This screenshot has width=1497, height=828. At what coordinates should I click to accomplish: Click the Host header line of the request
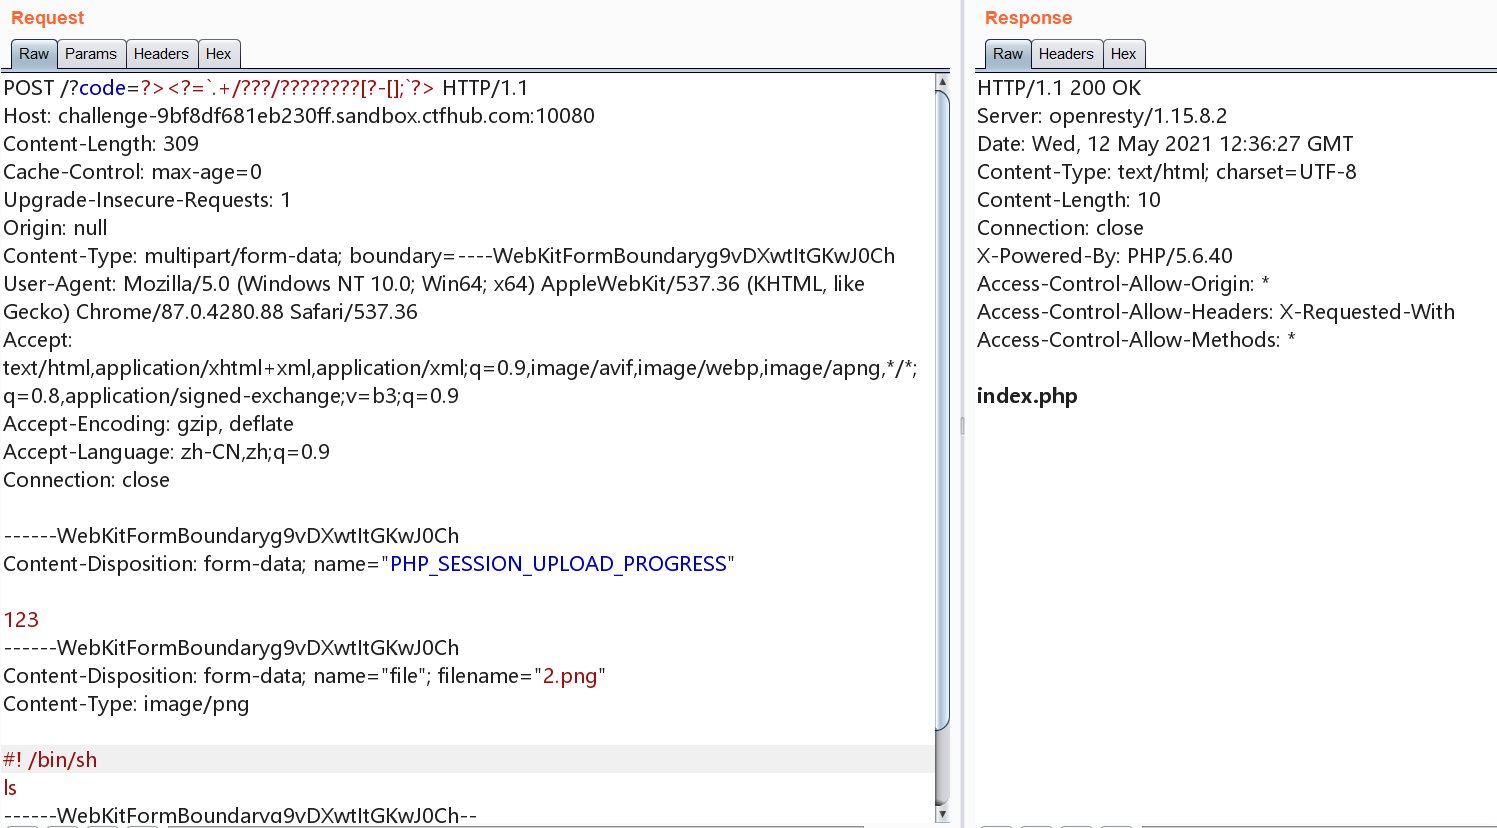[x=299, y=115]
